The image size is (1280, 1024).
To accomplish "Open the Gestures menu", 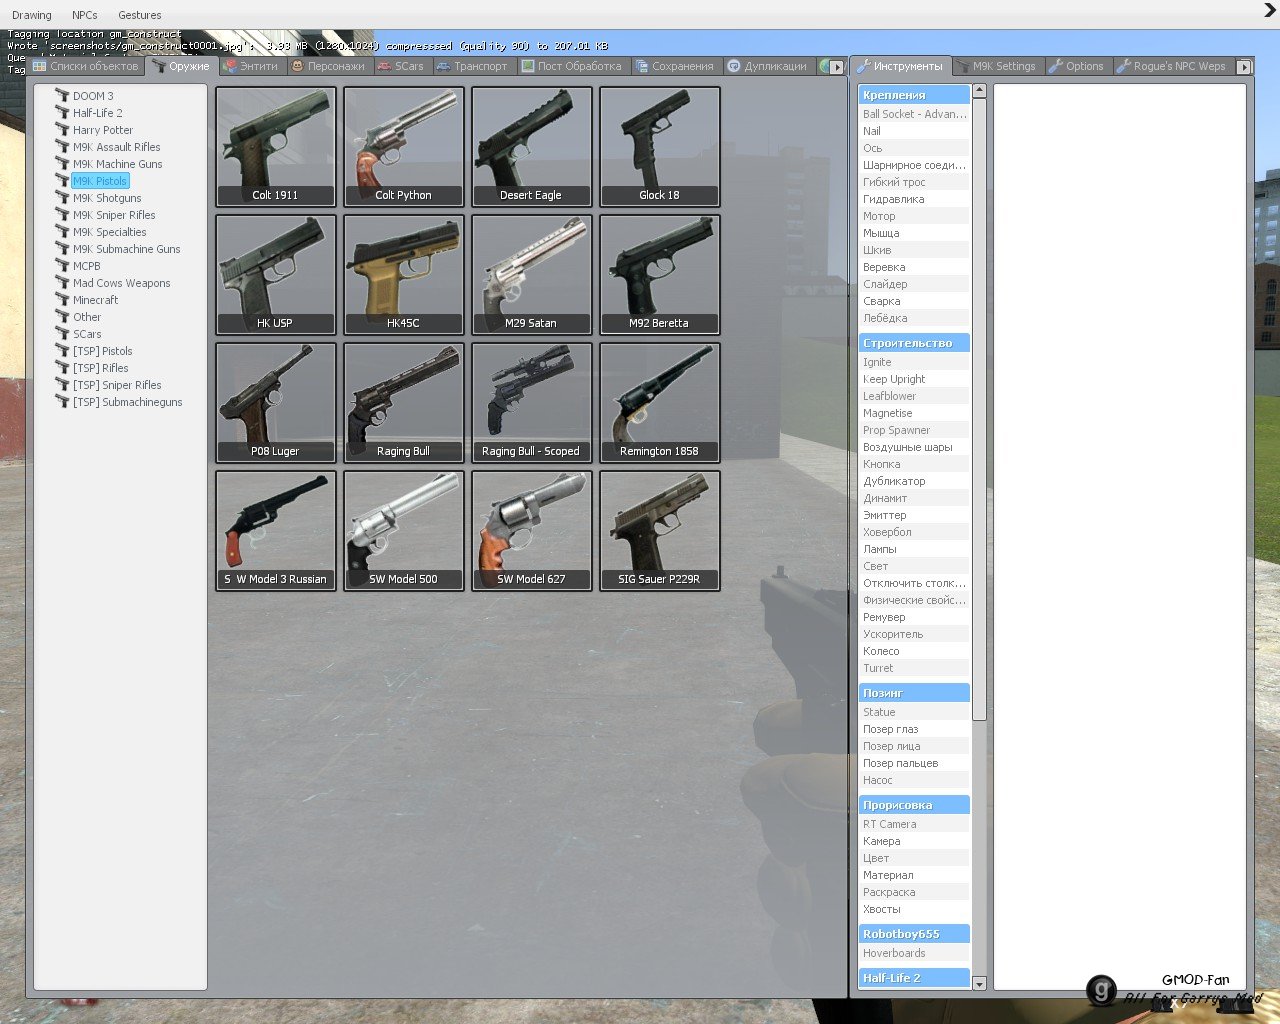I will coord(140,15).
